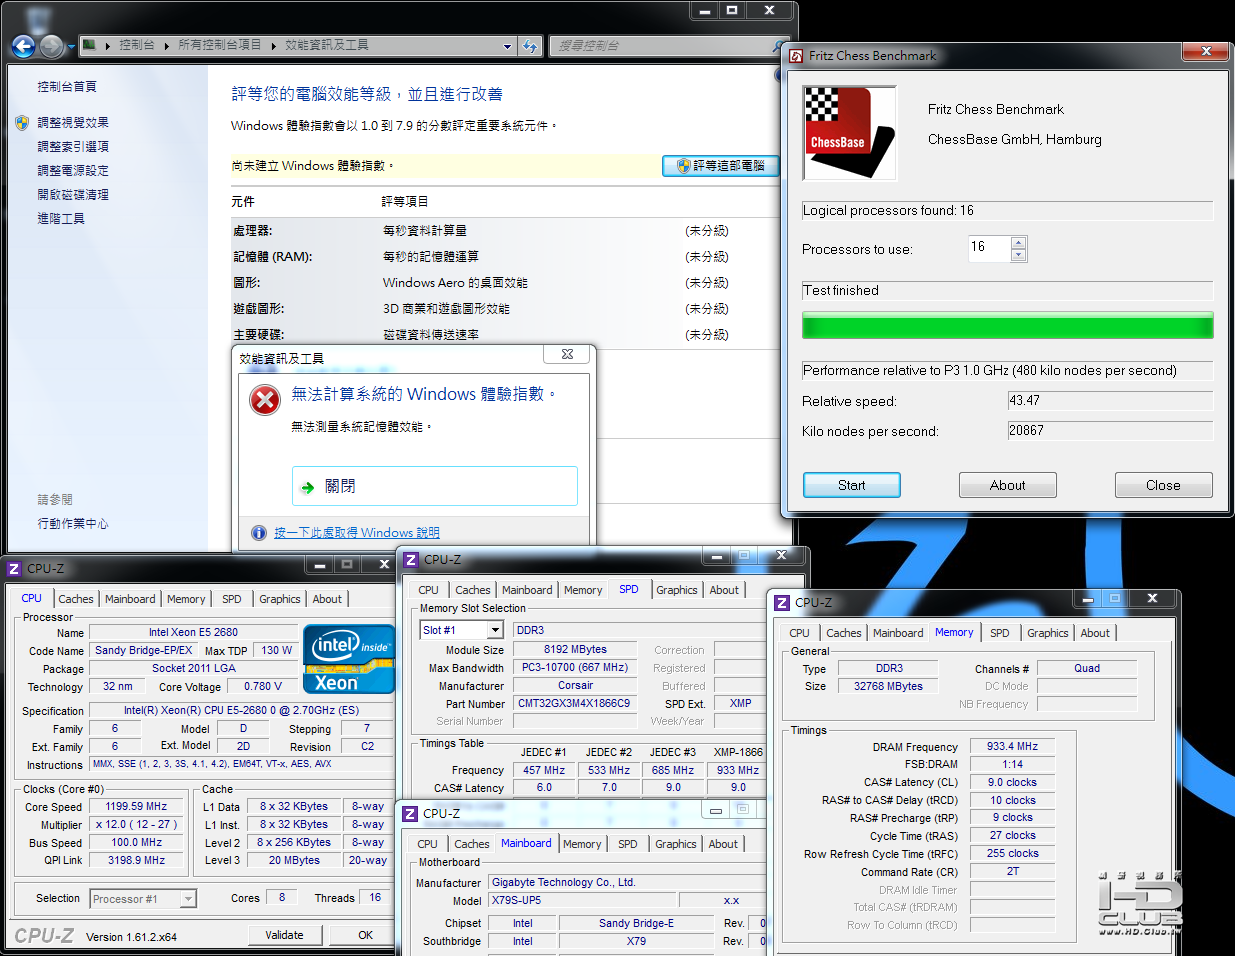Click the search magnifier in Control Panel
The image size is (1235, 956).
[779, 46]
